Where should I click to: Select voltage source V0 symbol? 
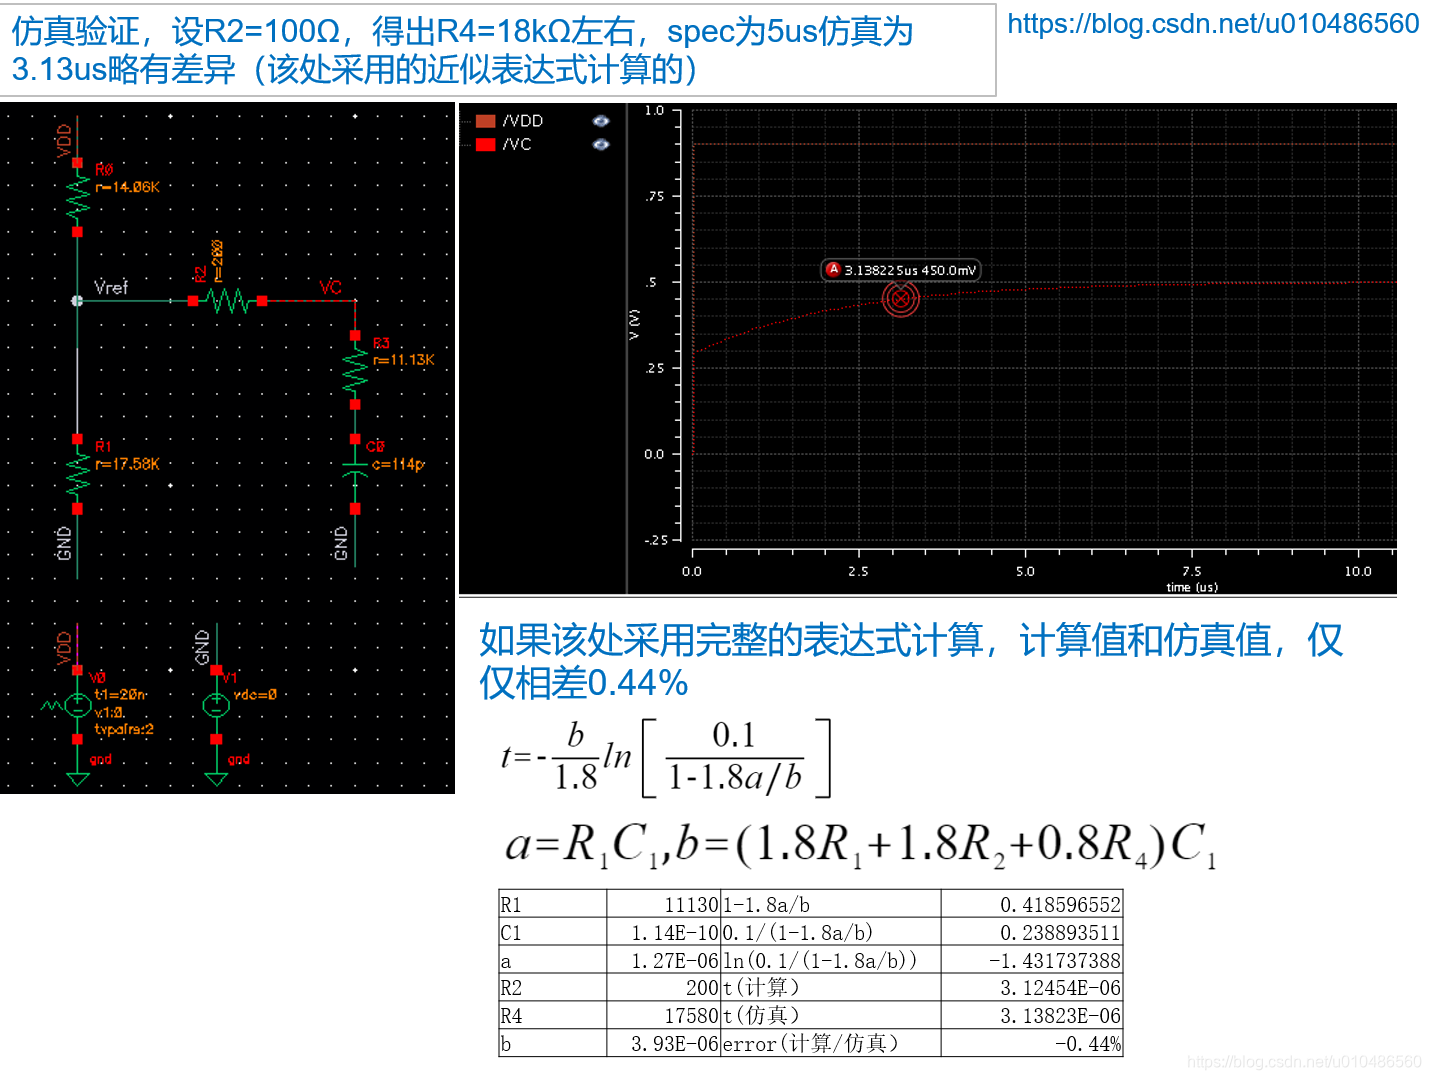(77, 705)
